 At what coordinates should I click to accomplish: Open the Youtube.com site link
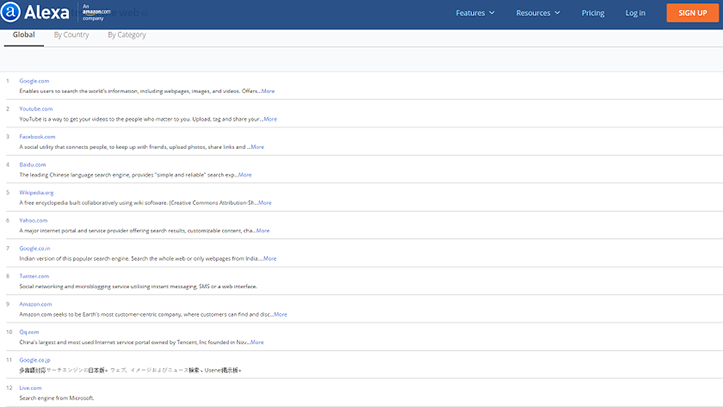pos(36,109)
